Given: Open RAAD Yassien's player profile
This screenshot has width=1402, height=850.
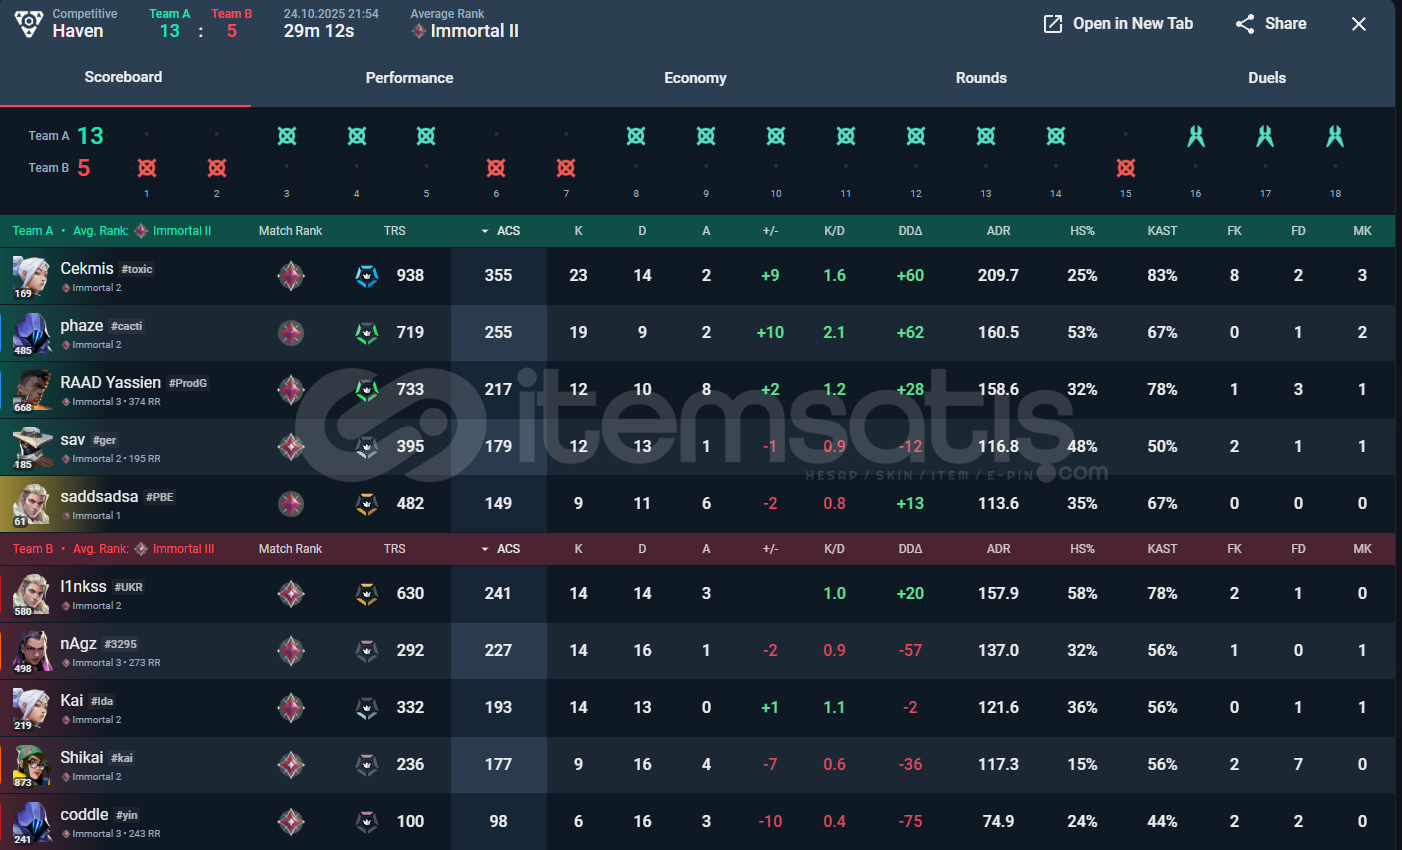Looking at the screenshot, I should click(x=110, y=382).
